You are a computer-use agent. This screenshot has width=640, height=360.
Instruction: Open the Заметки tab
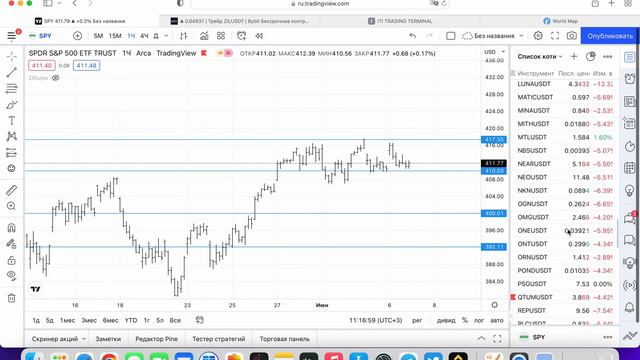pos(108,339)
